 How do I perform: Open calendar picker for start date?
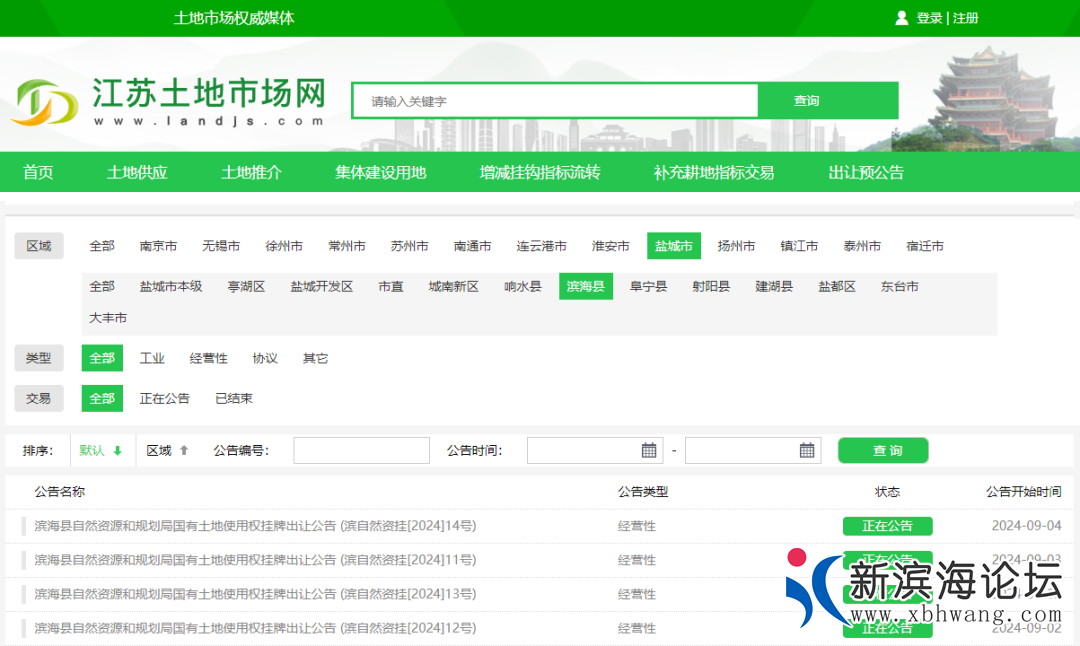[x=649, y=451]
